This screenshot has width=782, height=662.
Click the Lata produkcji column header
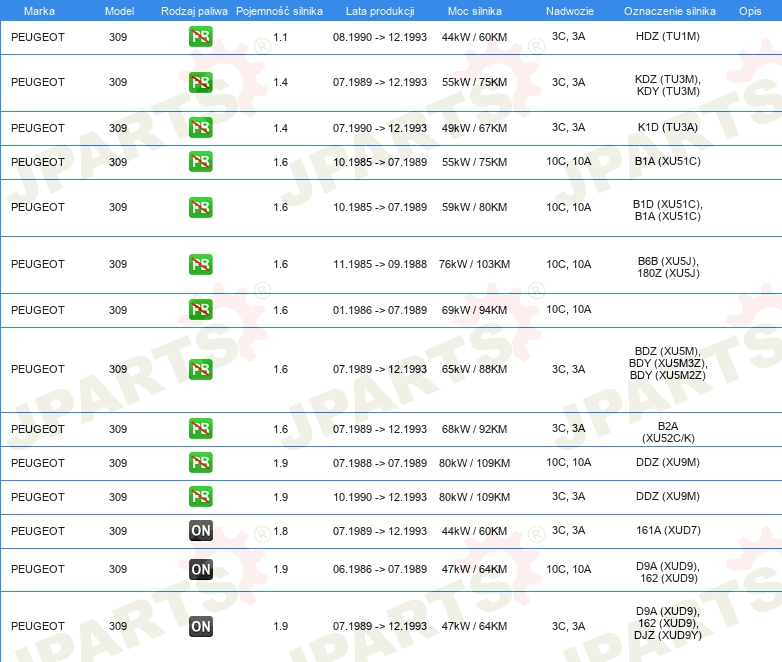380,11
